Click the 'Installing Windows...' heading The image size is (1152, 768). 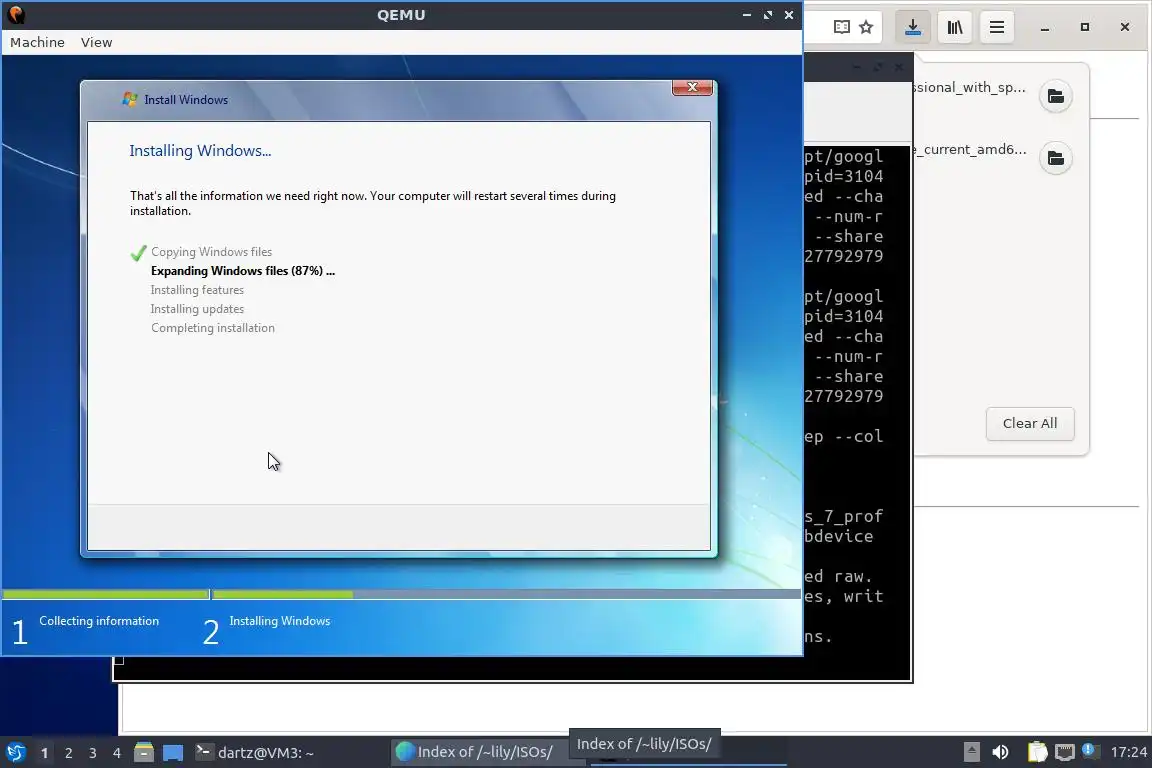200,151
